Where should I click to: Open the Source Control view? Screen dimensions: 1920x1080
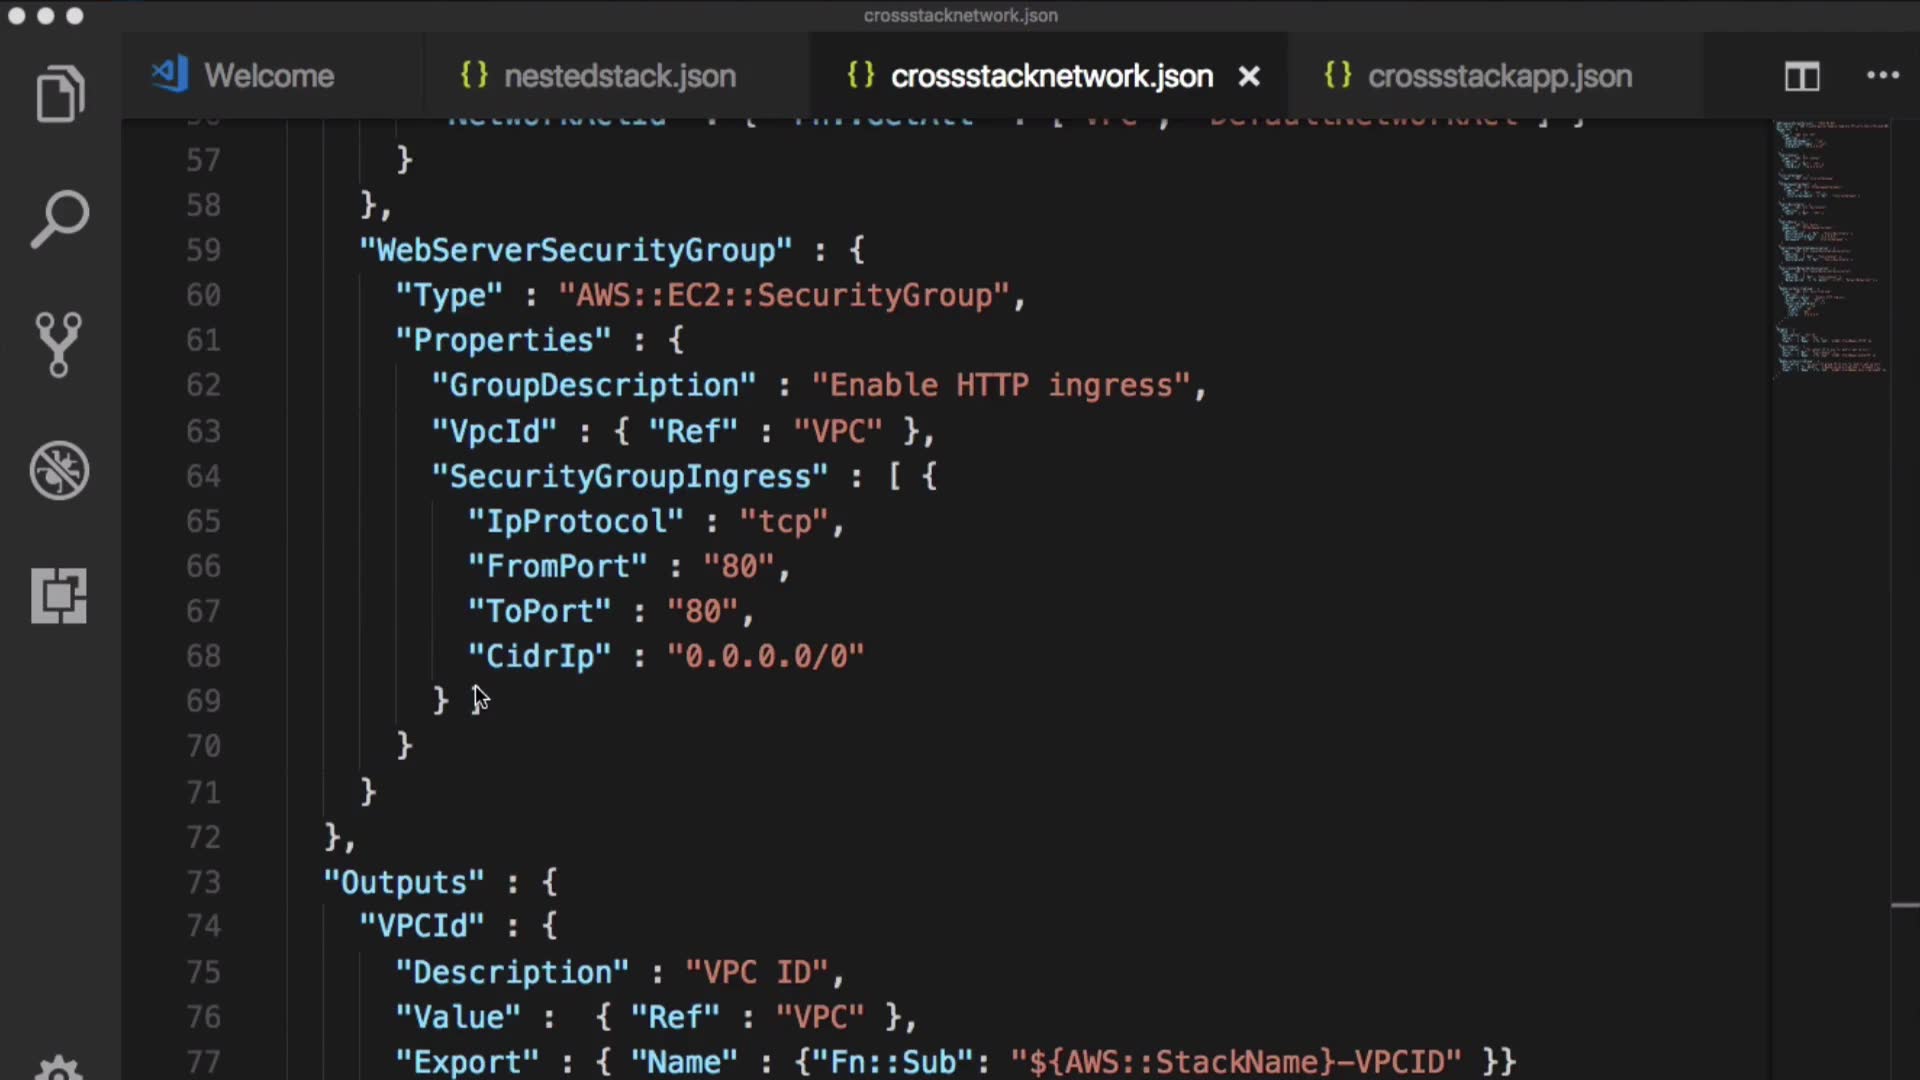pyautogui.click(x=58, y=344)
